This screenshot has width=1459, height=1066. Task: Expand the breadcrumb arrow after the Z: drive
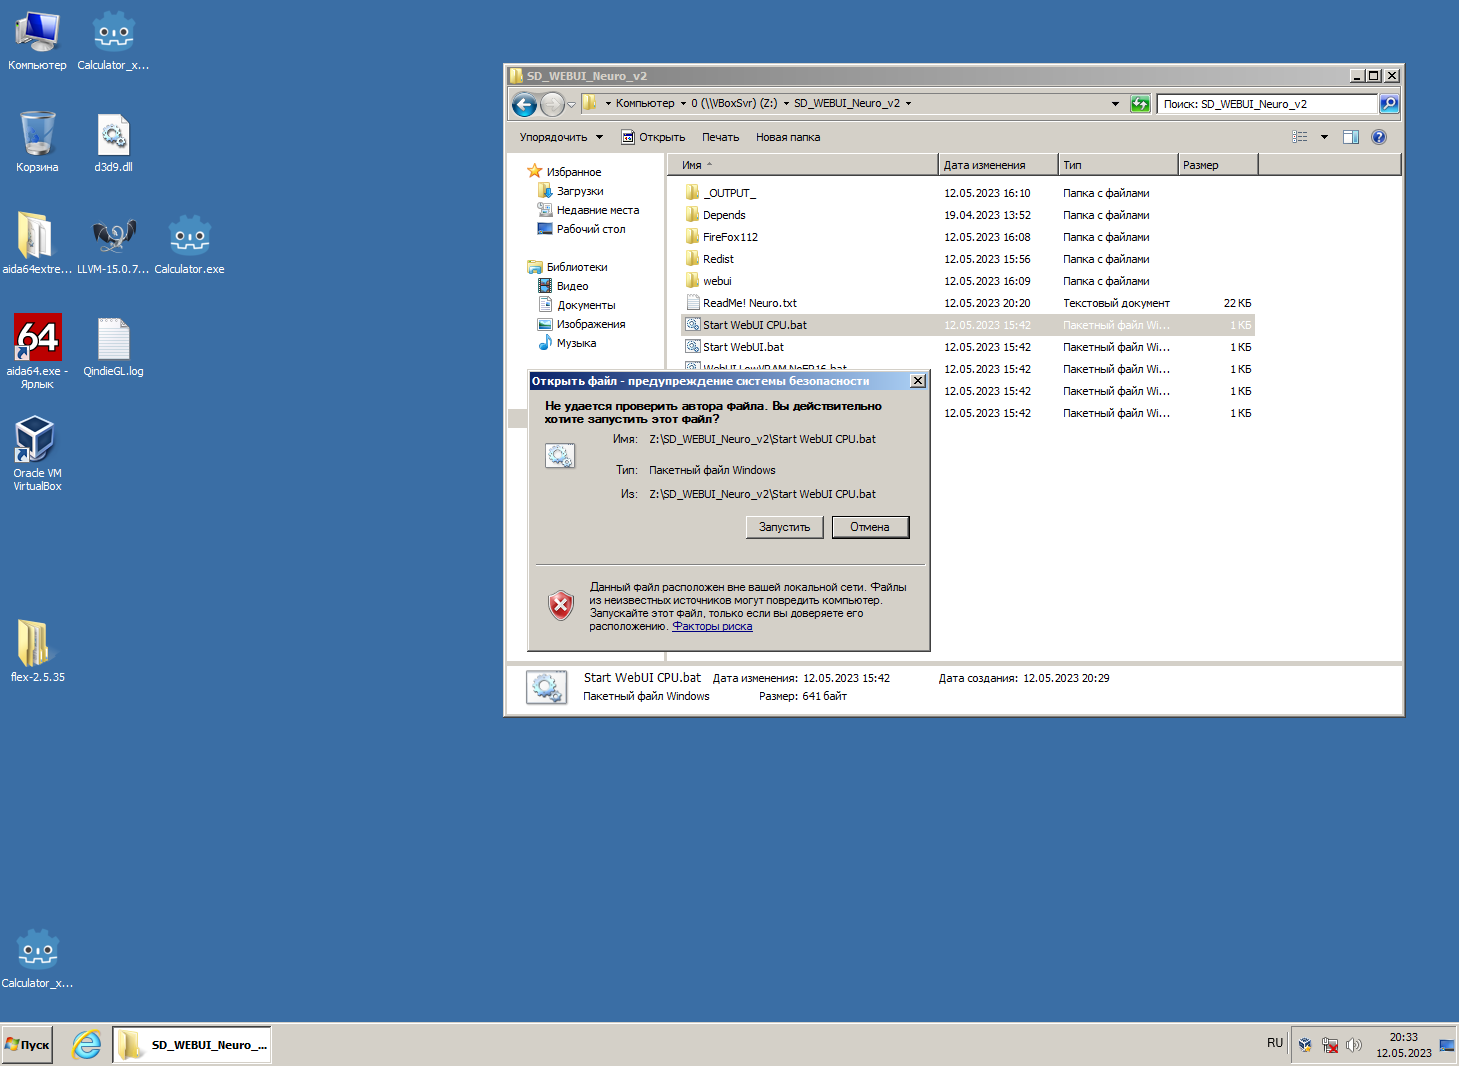pos(786,103)
